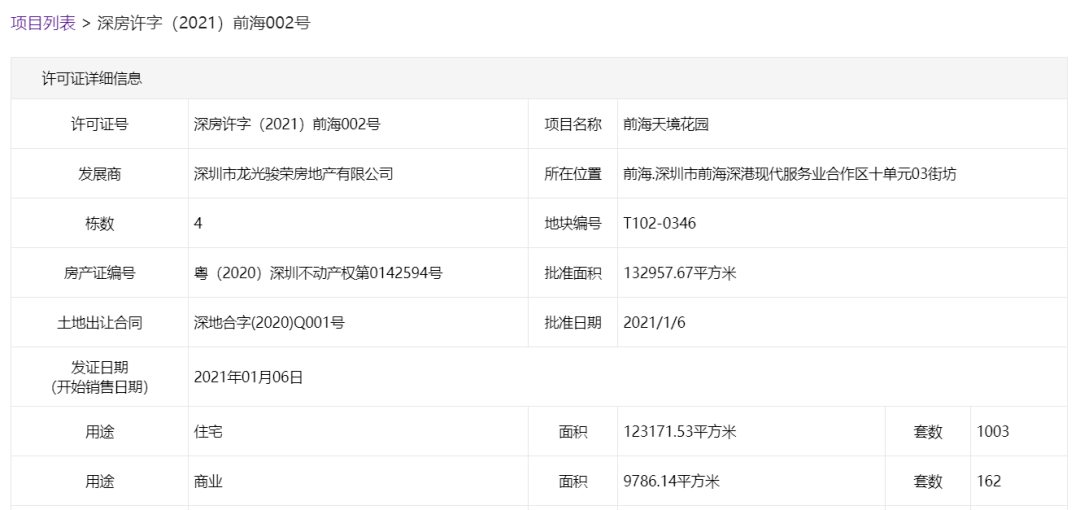Select 粤（2020）深圳不动产权第0142594号 value
1080x510 pixels.
(318, 273)
